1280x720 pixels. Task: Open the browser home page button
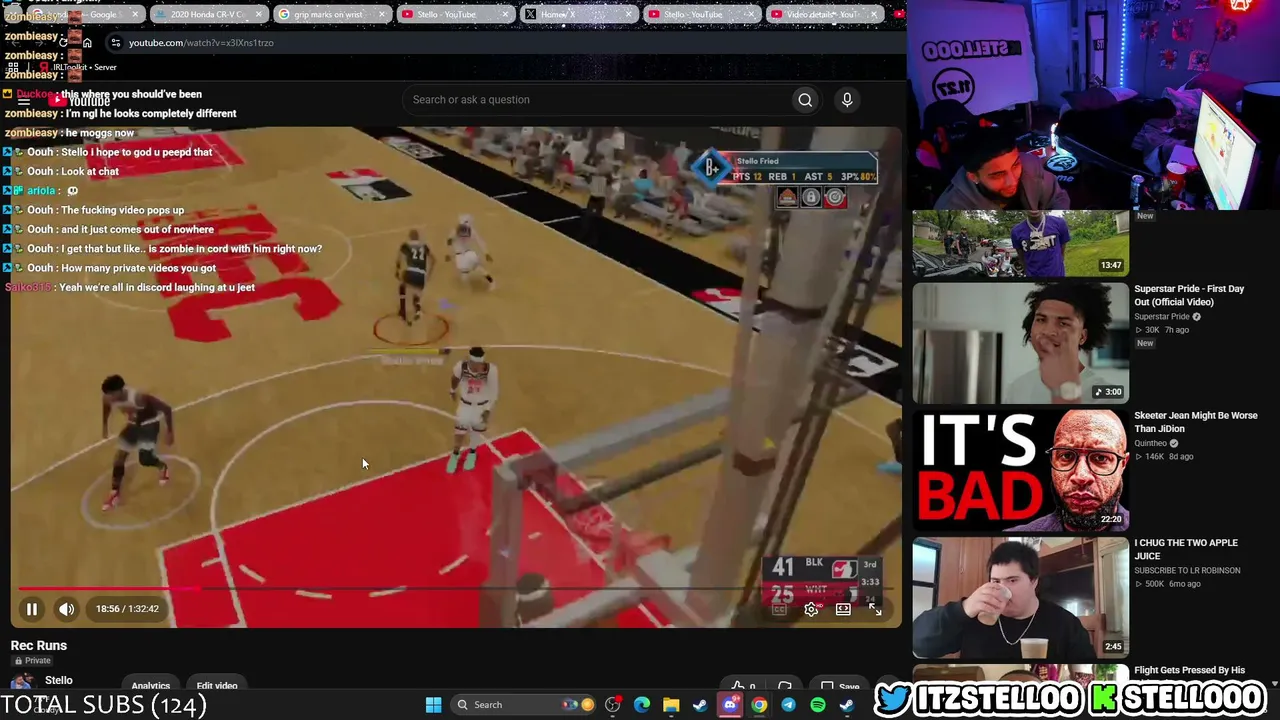point(87,43)
